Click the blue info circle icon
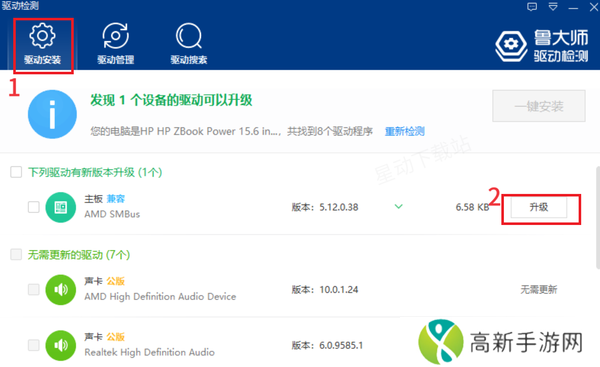The height and width of the screenshot is (367, 600). 52,114
